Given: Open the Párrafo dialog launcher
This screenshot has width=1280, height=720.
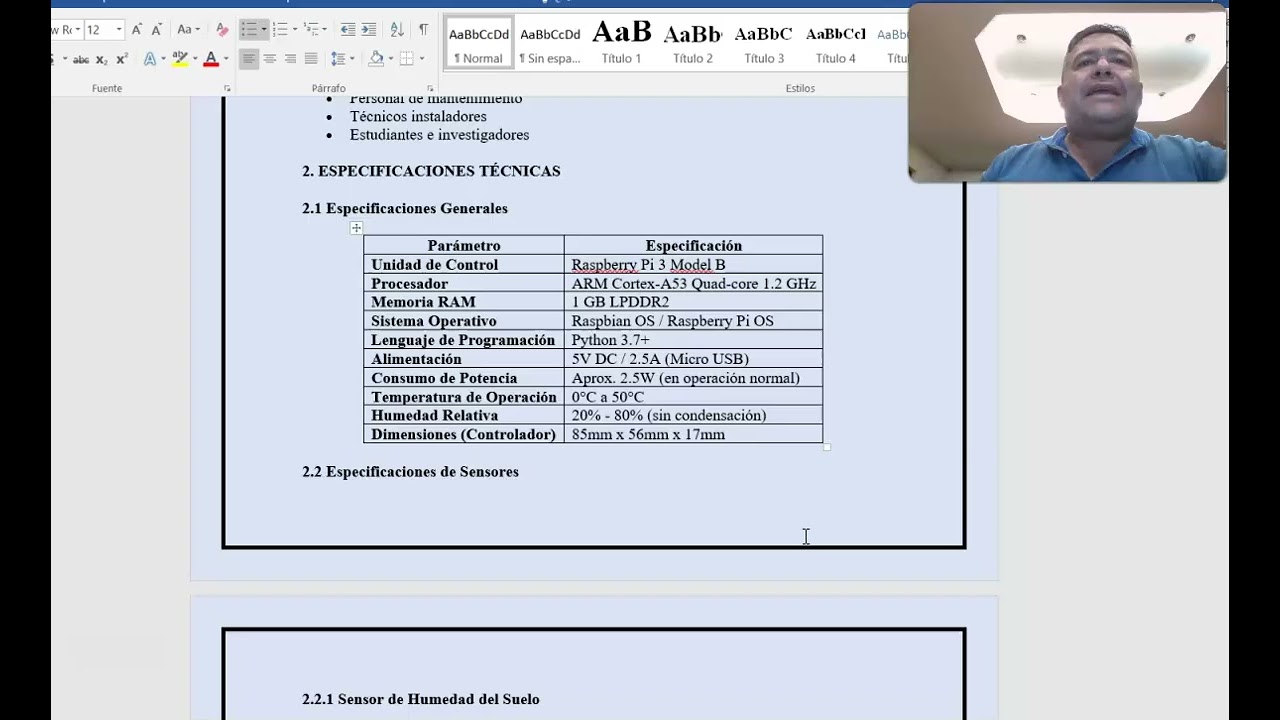Looking at the screenshot, I should click(x=431, y=88).
